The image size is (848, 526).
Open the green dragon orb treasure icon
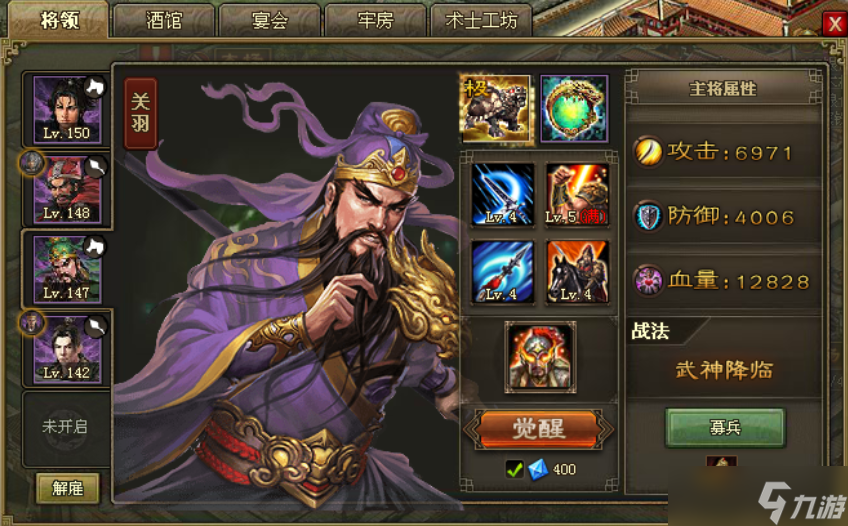pyautogui.click(x=574, y=109)
